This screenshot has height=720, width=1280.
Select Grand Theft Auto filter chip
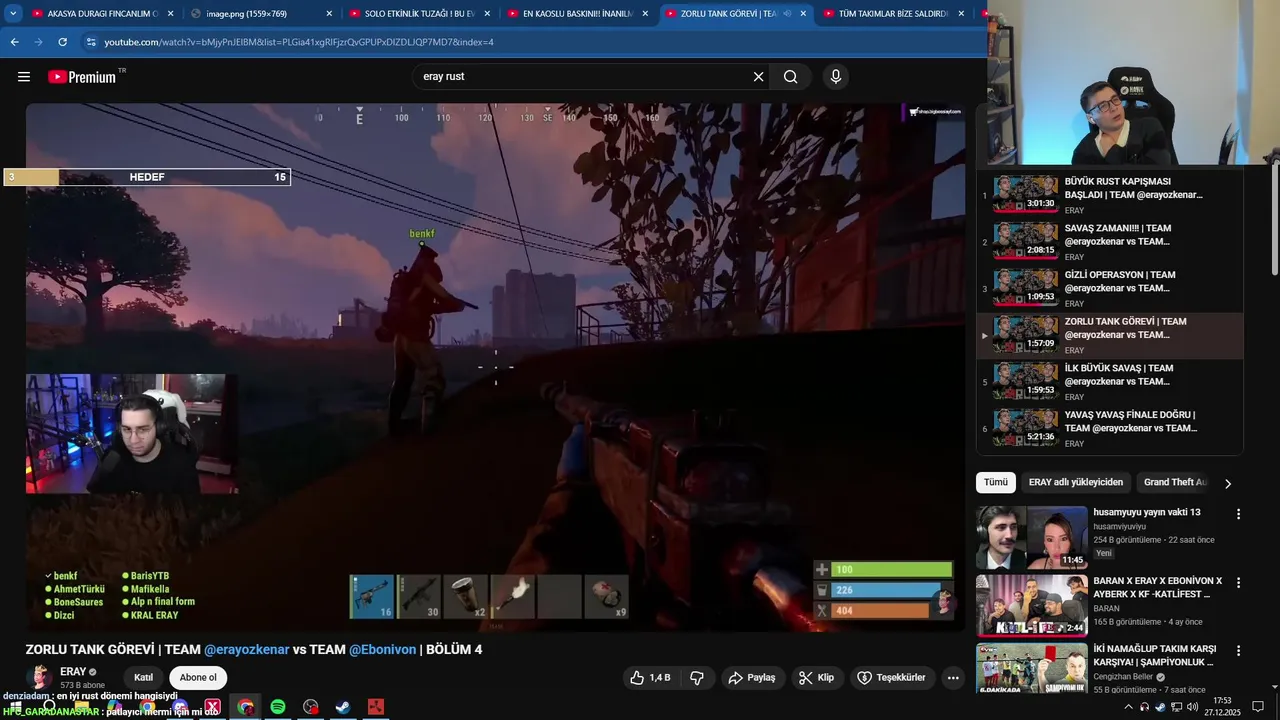click(x=1175, y=482)
